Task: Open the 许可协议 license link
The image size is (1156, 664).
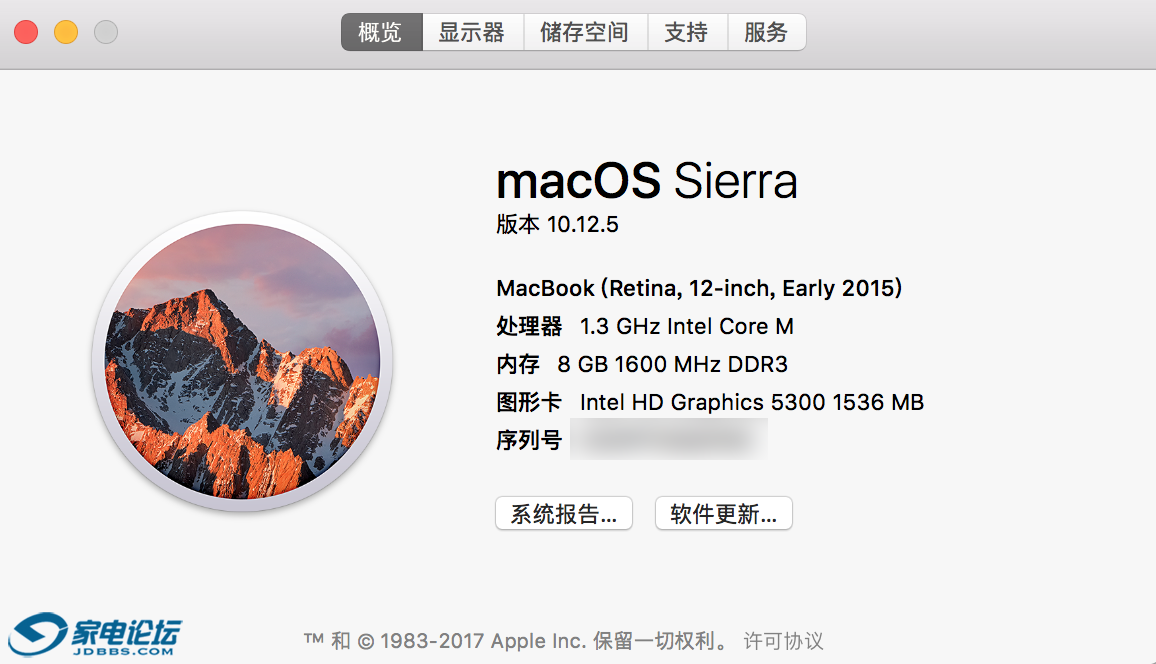Action: 783,641
